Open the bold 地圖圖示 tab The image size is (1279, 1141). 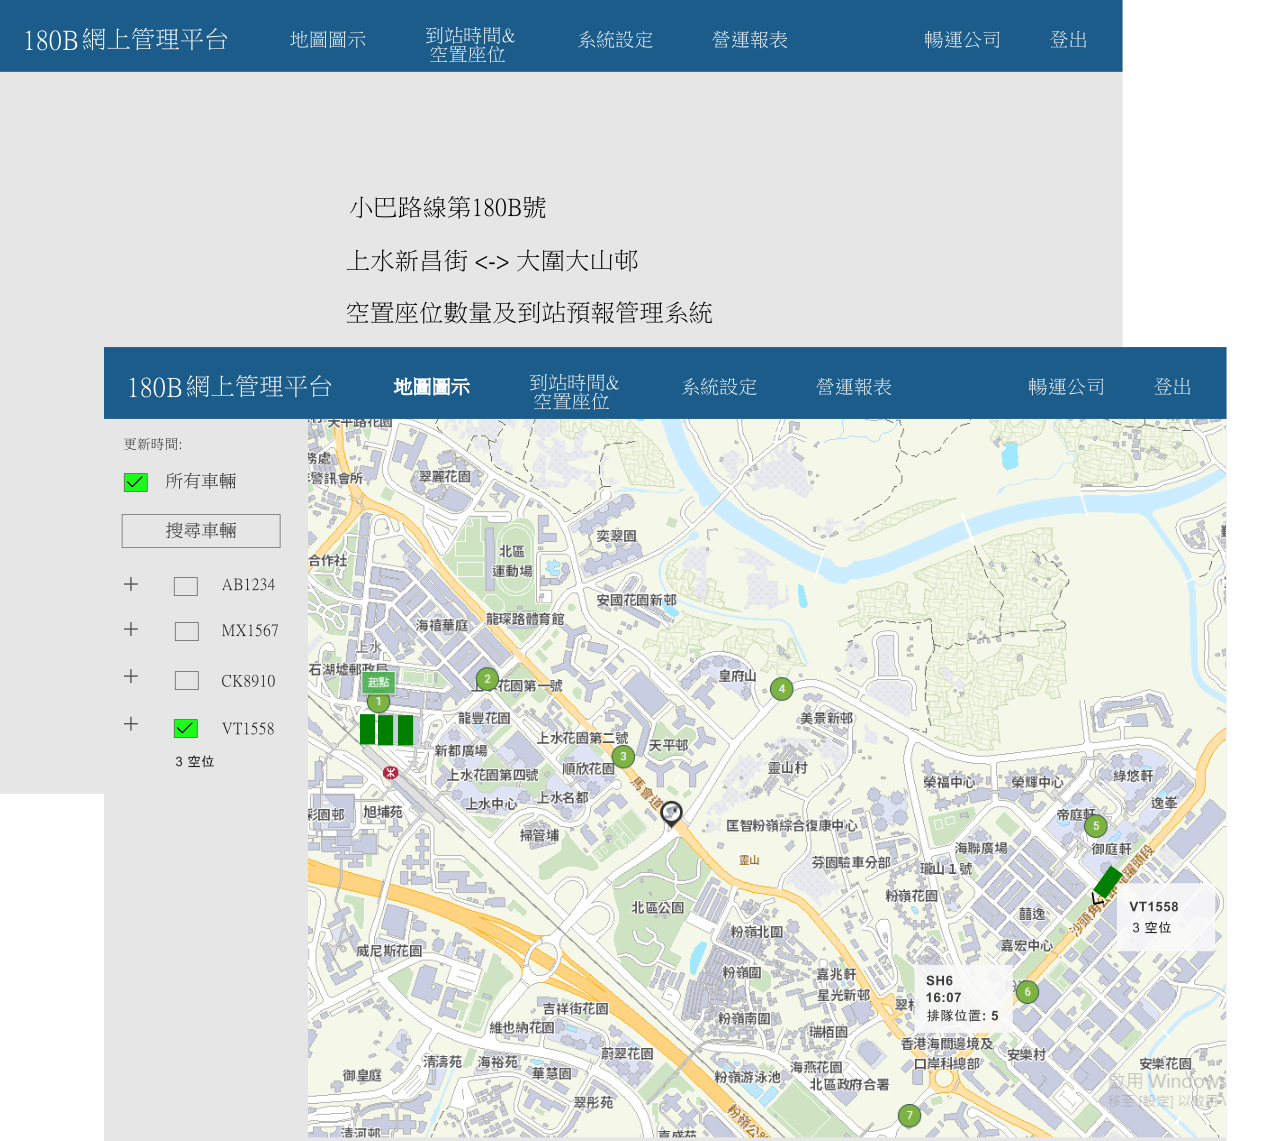coord(431,387)
